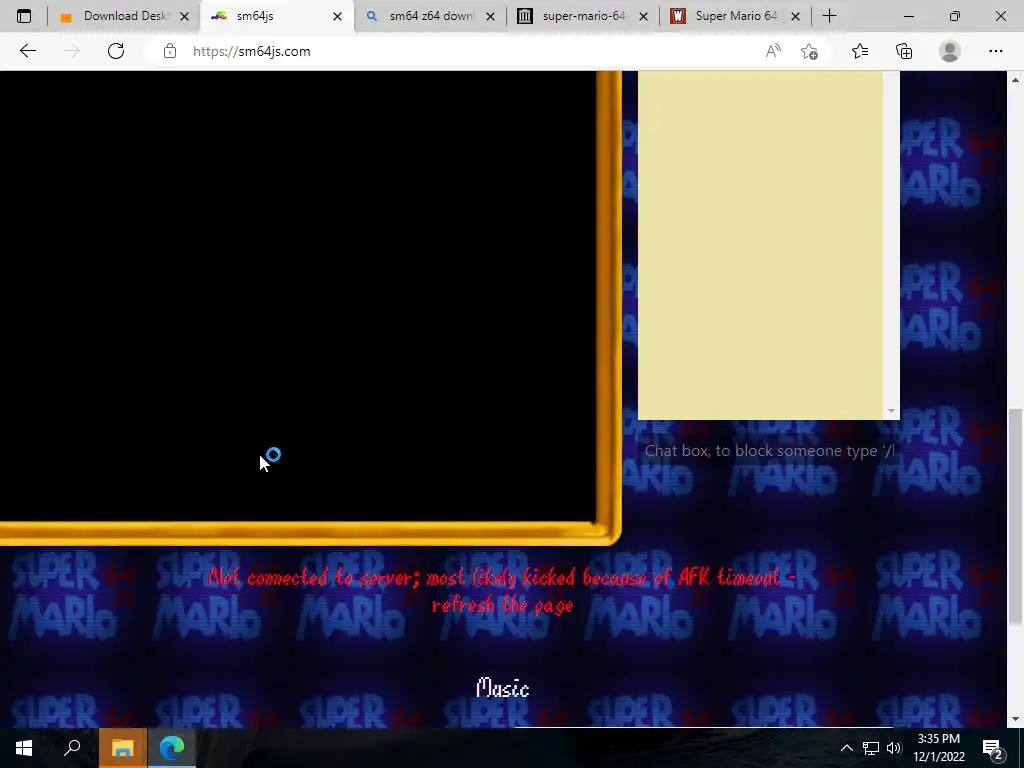1024x768 pixels.
Task: Focus the chat box input field
Action: point(768,451)
